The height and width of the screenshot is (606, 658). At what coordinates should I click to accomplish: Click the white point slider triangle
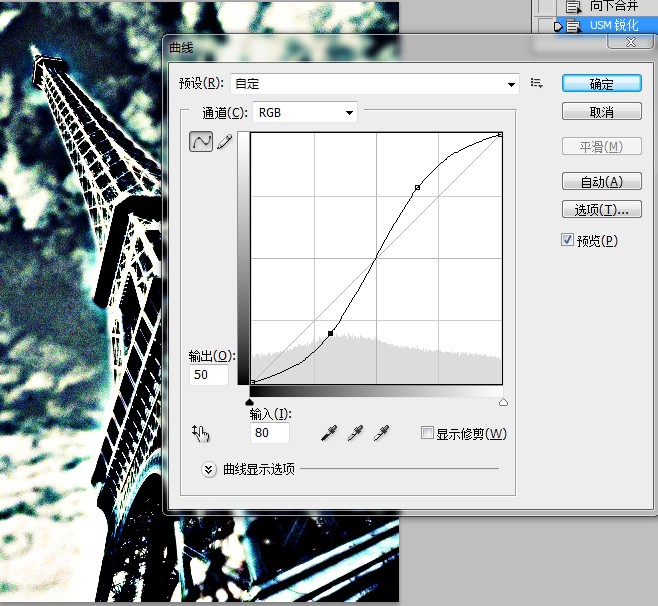[x=503, y=402]
